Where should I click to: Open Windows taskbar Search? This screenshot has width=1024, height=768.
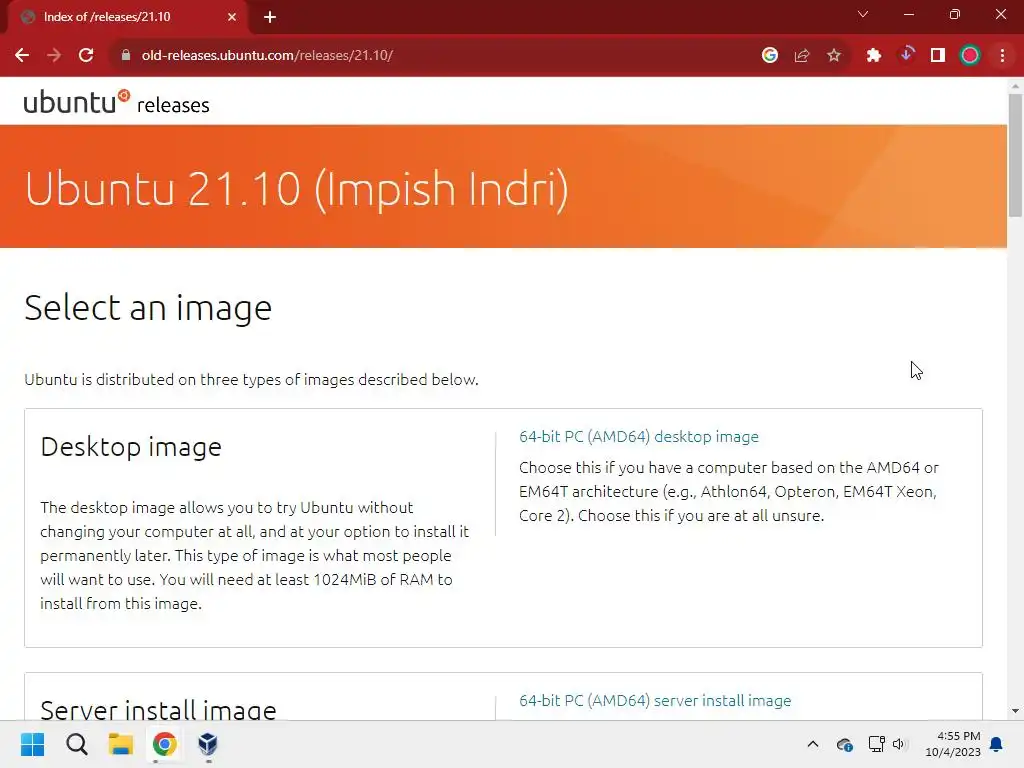76,744
